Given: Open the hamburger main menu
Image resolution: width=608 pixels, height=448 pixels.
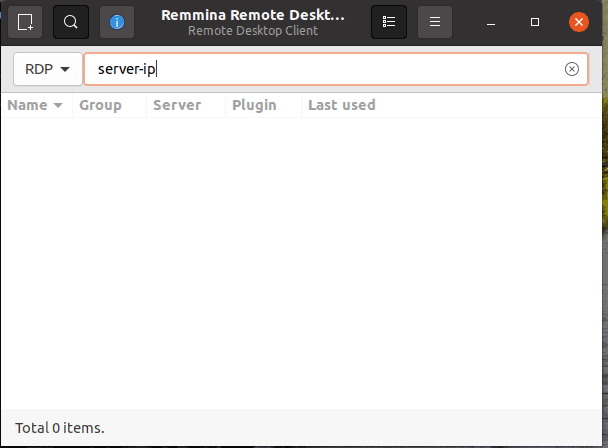Looking at the screenshot, I should [x=435, y=22].
